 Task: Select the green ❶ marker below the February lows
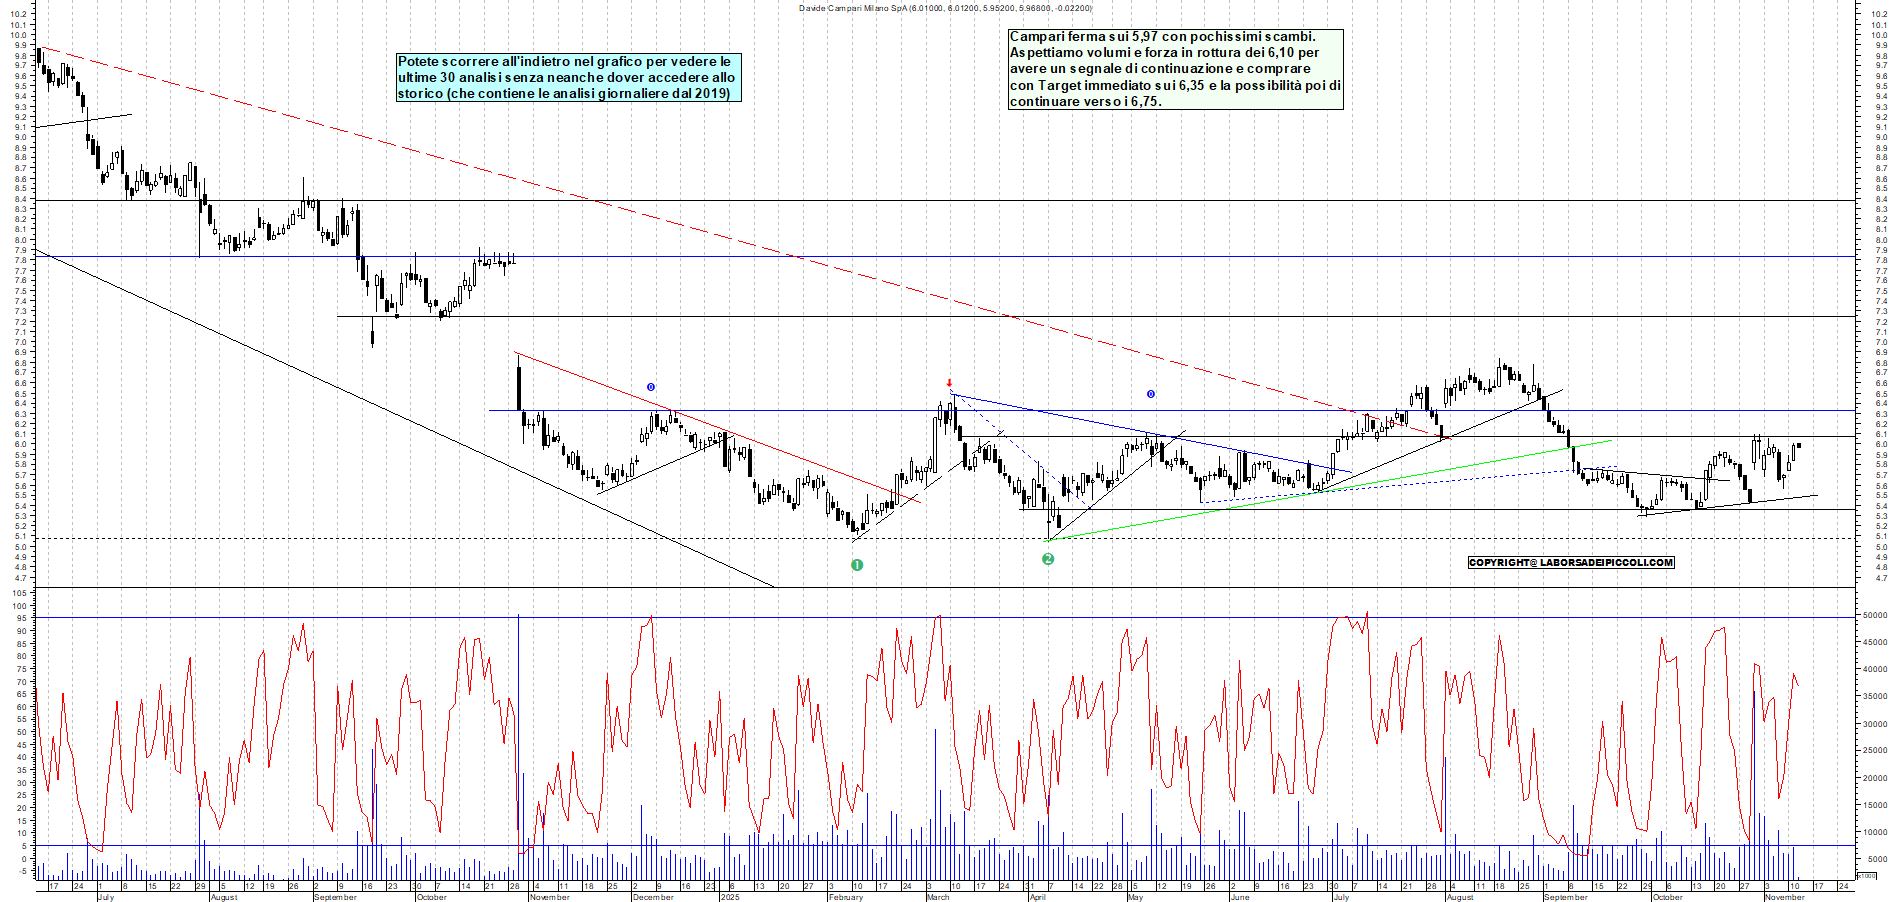(858, 565)
